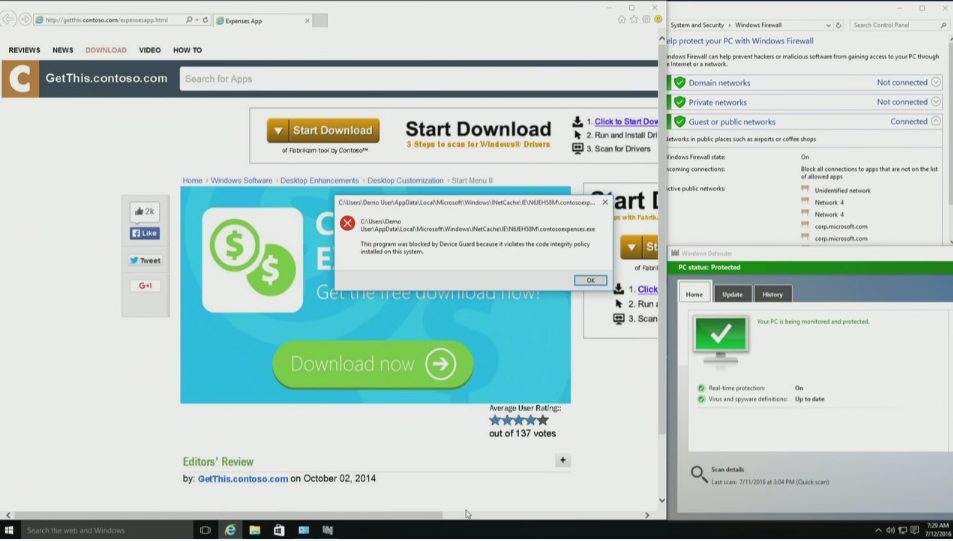The image size is (953, 541).
Task: Open the History tab in Windows Defender
Action: coord(773,294)
